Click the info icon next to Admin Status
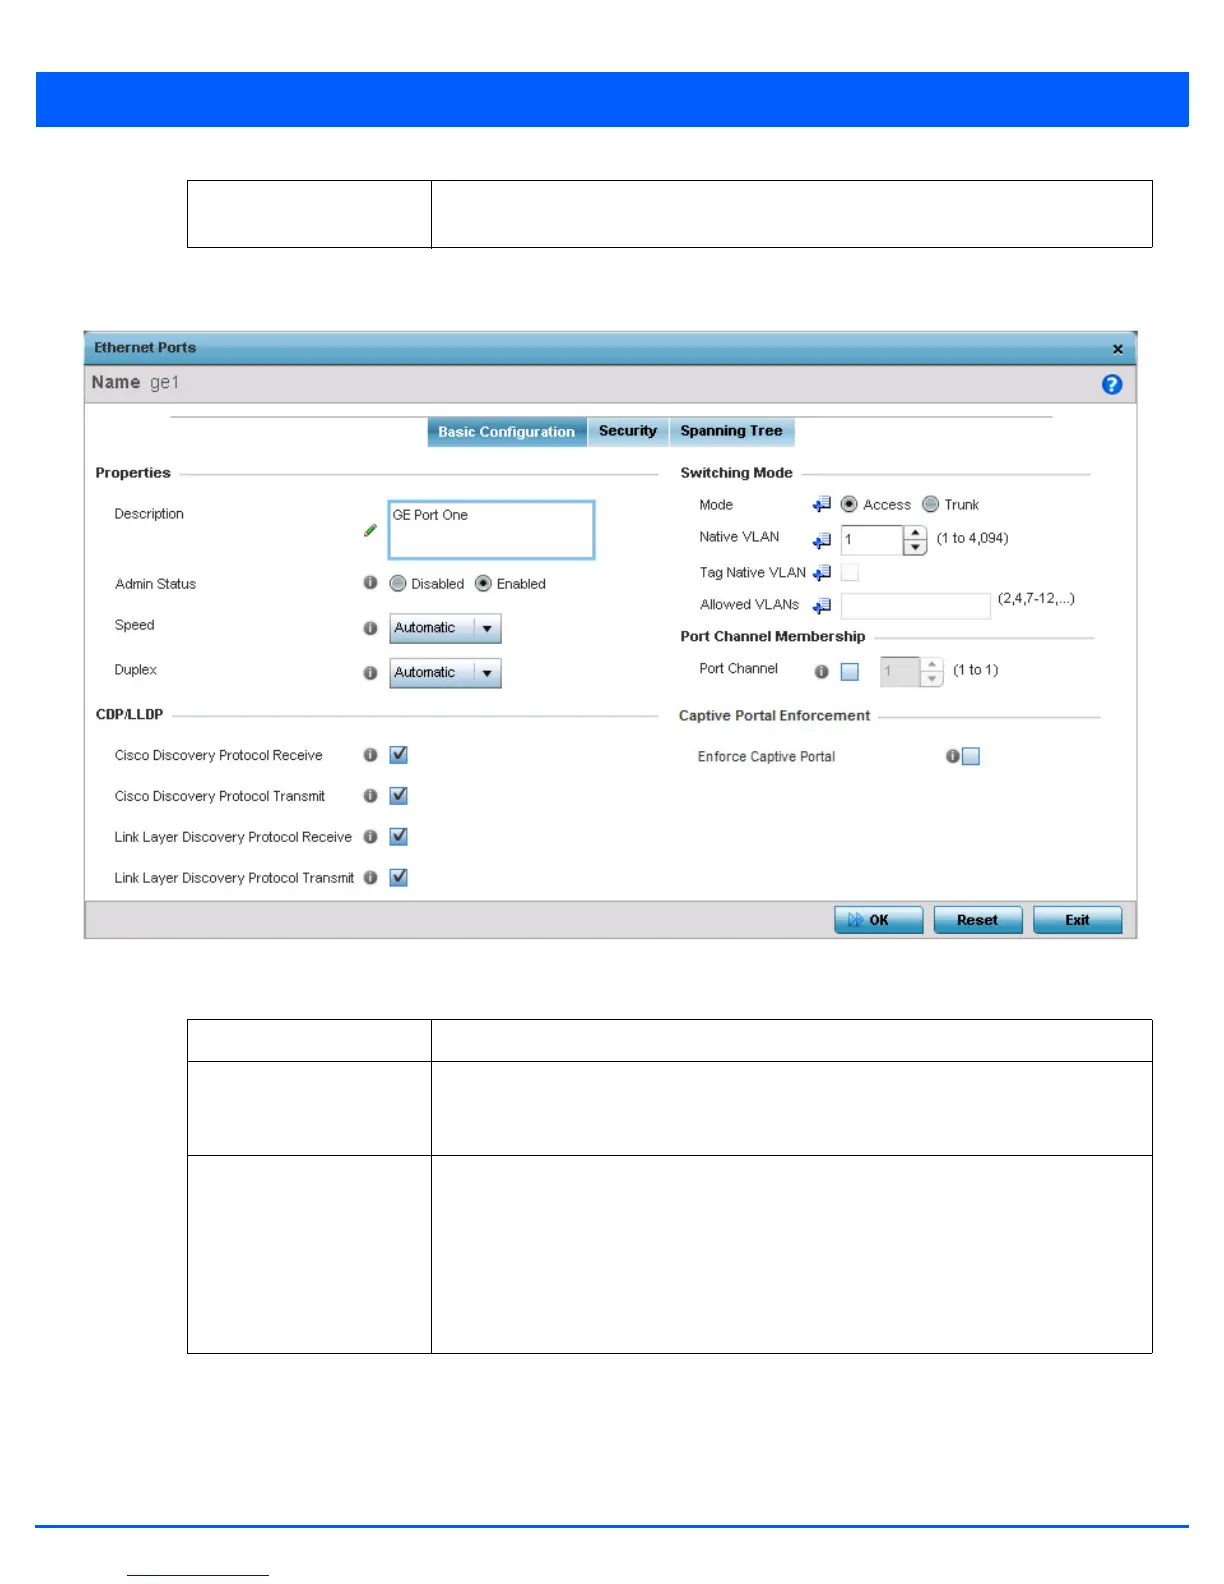This screenshot has width=1224, height=1584. [370, 583]
